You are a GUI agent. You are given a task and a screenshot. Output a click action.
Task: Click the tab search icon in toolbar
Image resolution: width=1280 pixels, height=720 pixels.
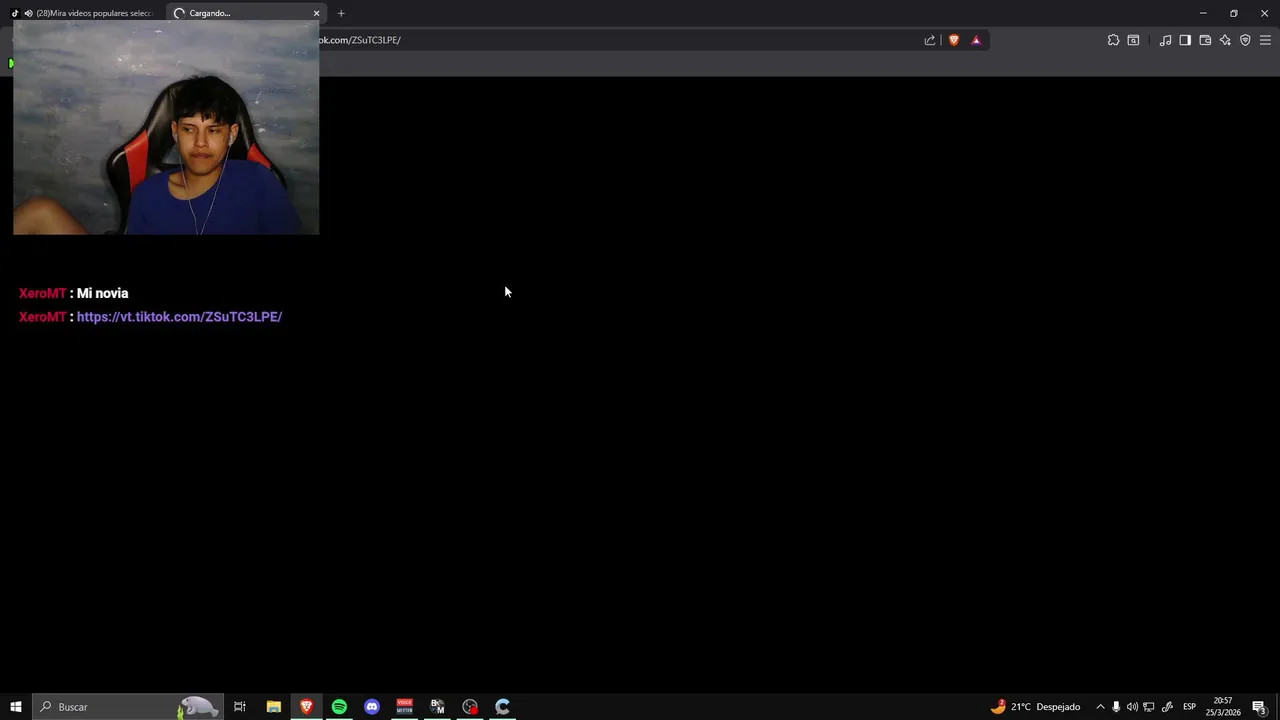pos(1133,40)
